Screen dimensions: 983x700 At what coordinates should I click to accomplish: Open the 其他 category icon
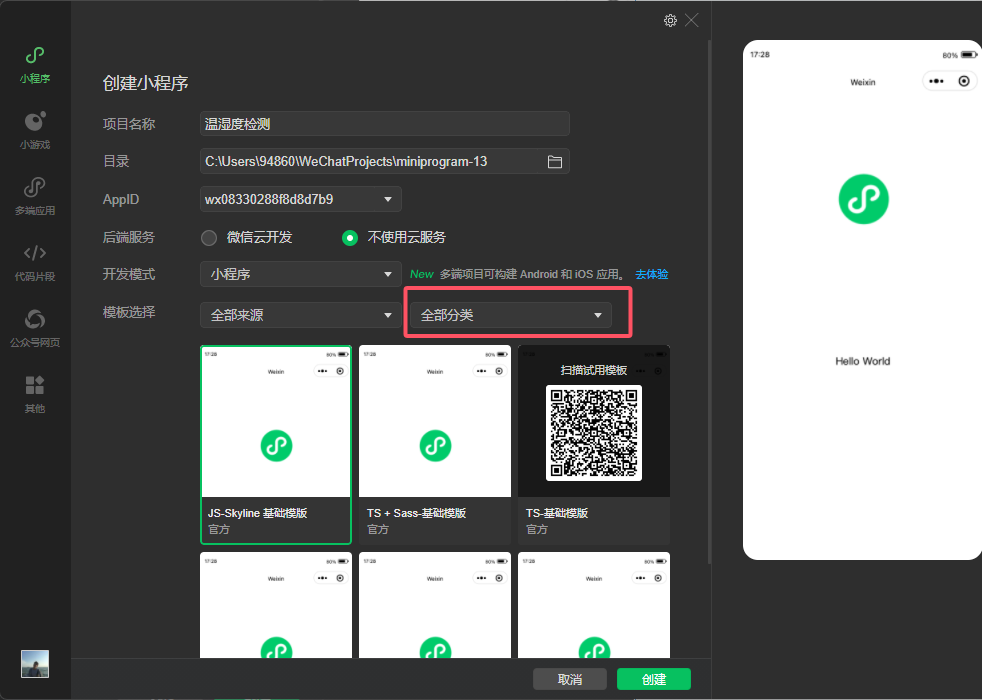35,393
